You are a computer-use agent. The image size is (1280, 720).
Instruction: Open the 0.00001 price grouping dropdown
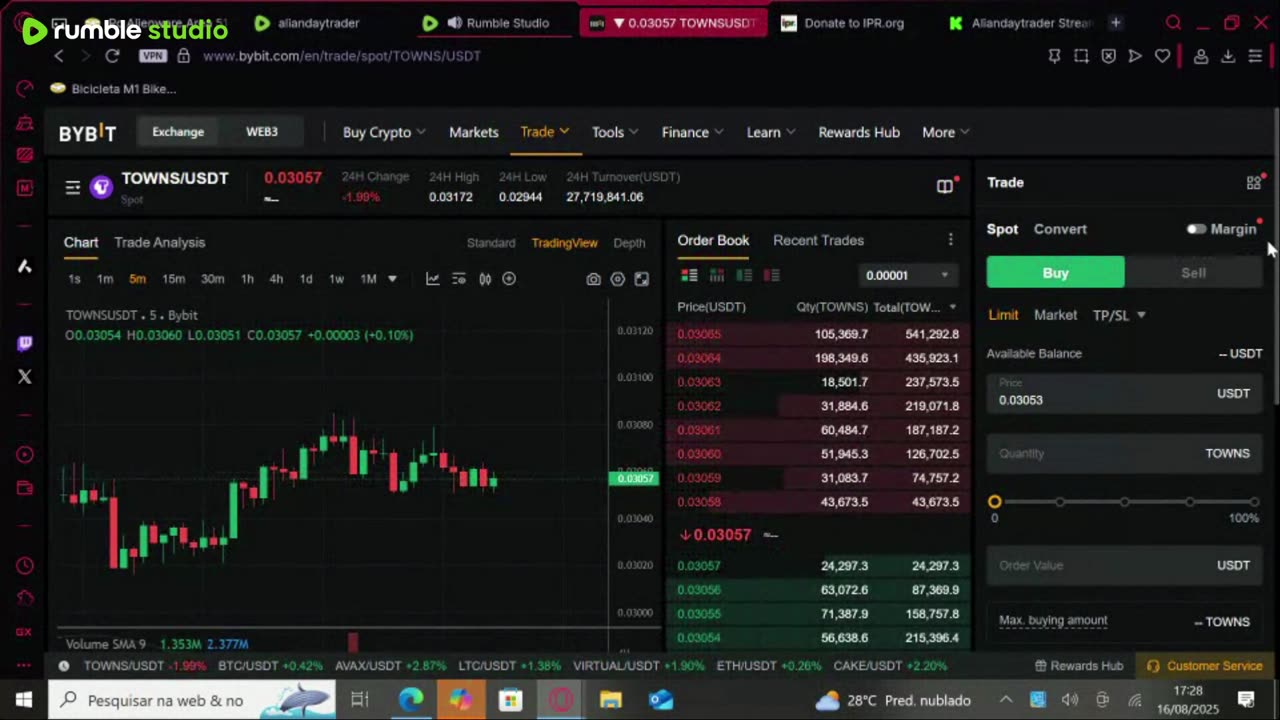906,275
